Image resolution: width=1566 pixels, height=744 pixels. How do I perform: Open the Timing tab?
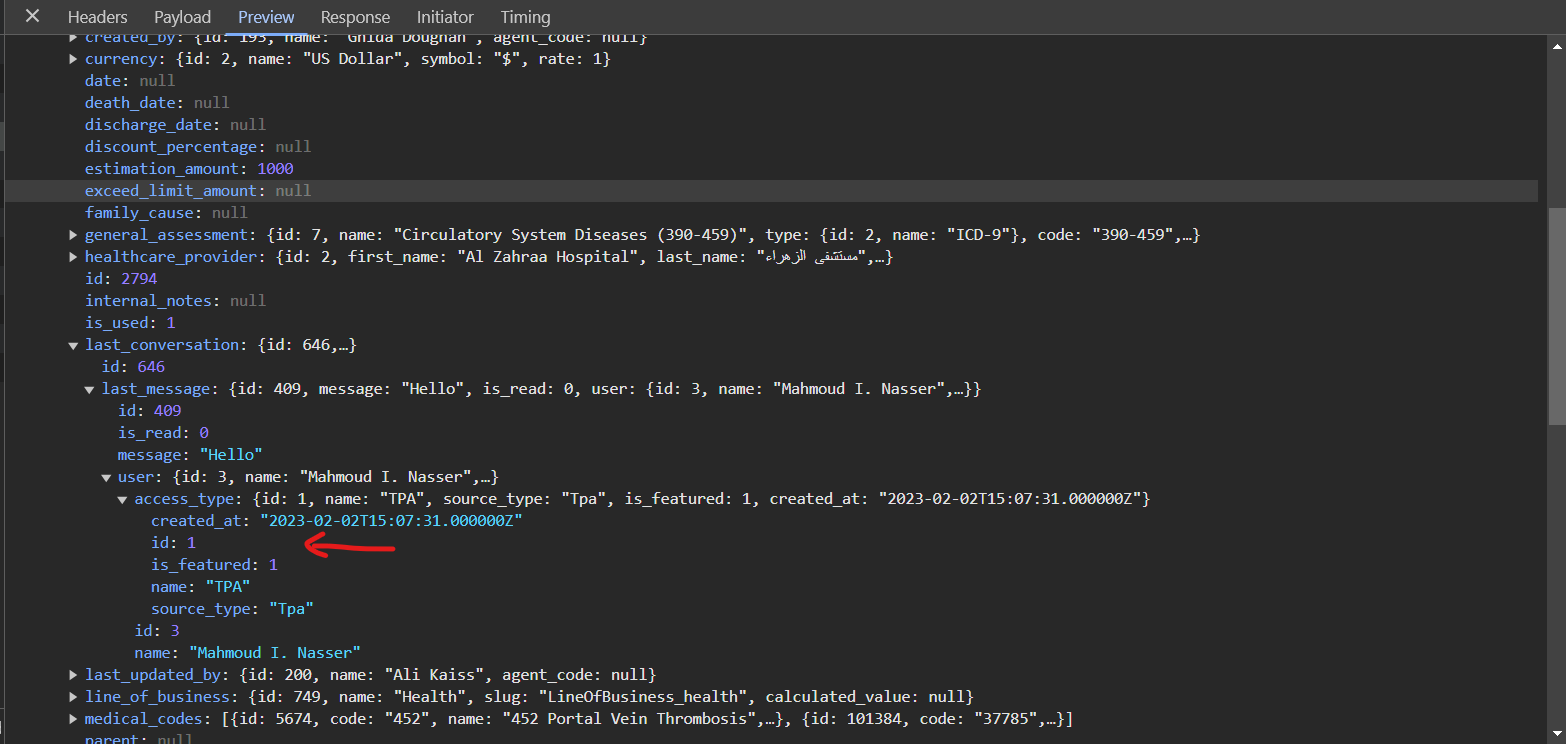(525, 17)
